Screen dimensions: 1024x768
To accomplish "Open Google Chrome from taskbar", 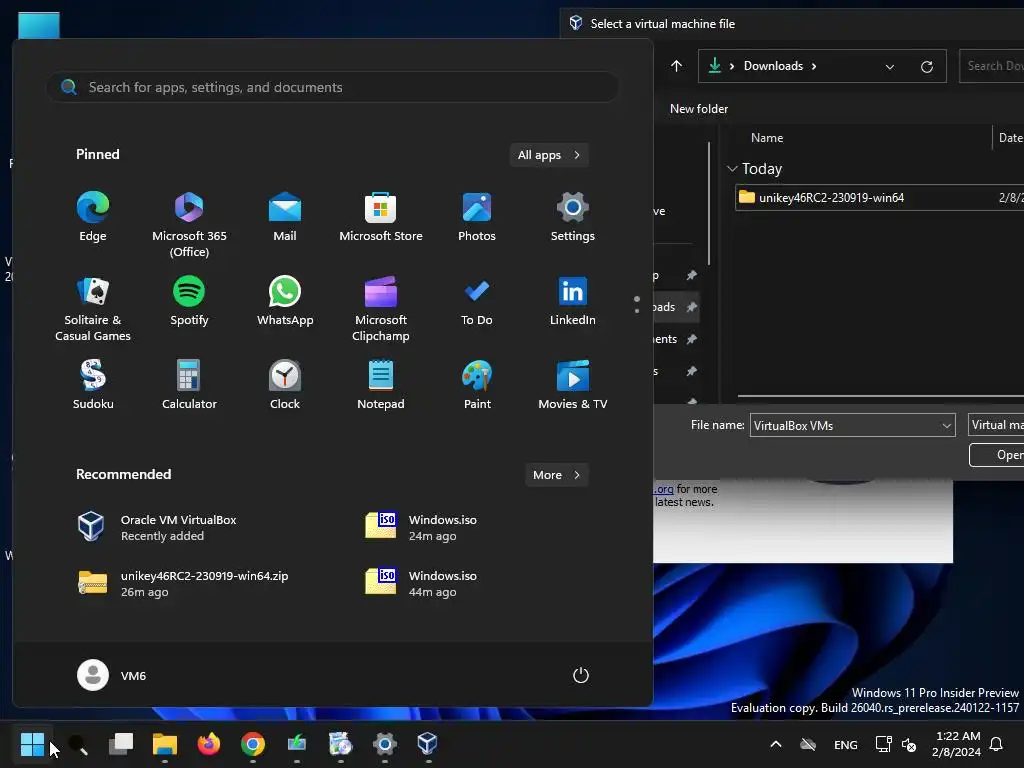I will coord(253,744).
